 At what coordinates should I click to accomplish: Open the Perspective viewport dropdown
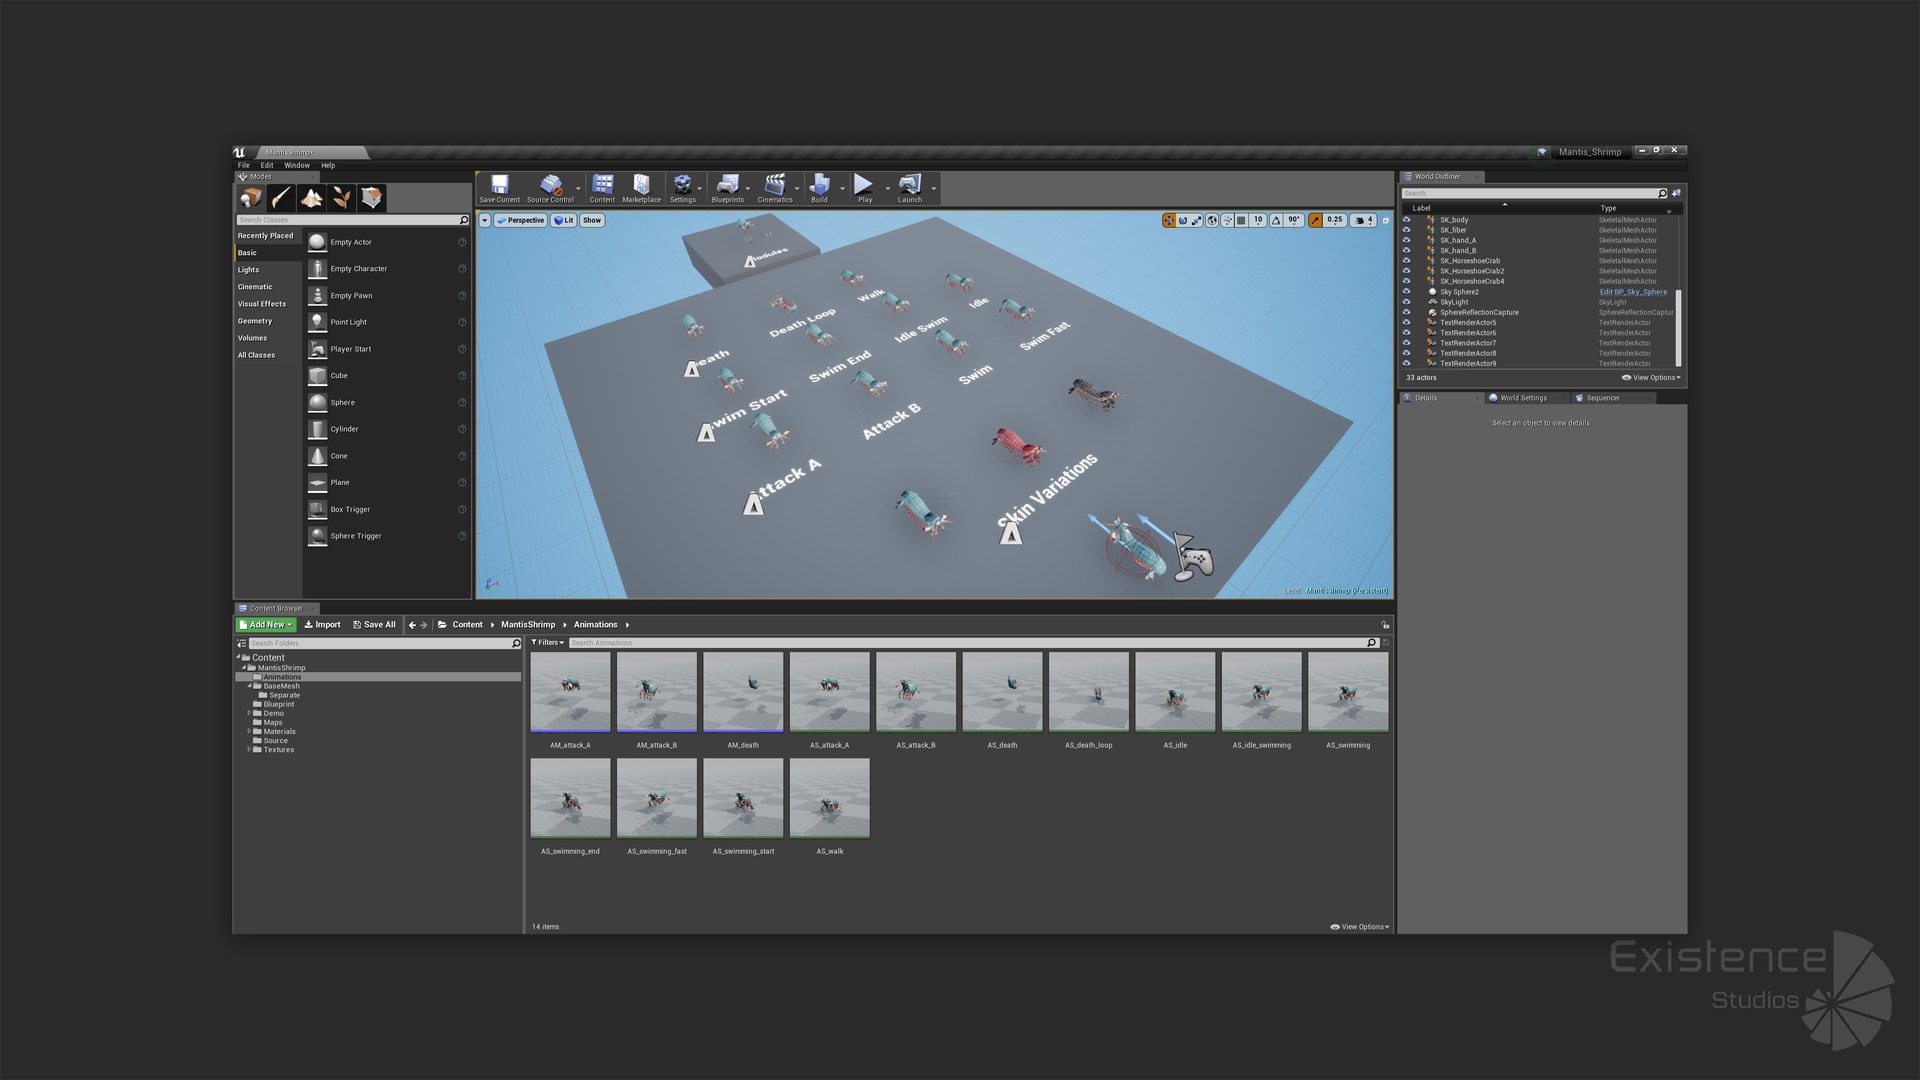[x=520, y=220]
